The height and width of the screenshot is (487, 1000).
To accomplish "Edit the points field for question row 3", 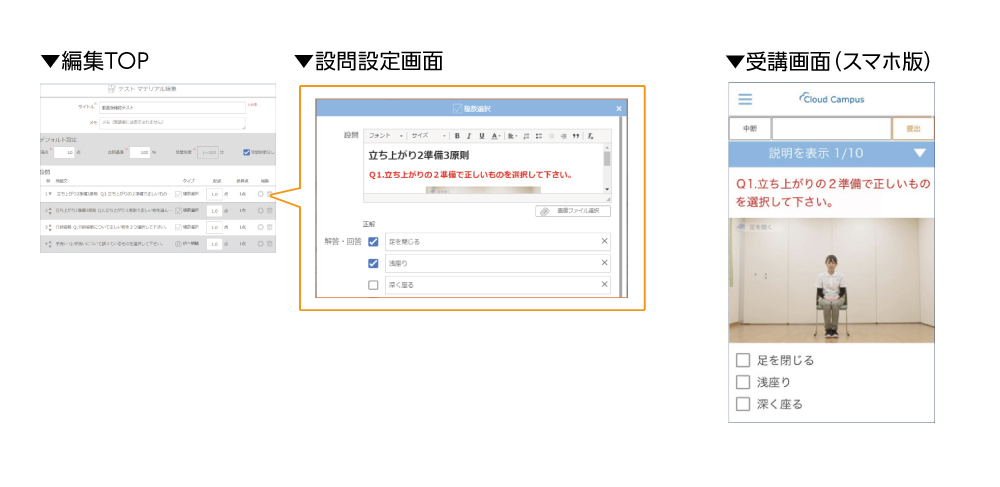I will pyautogui.click(x=214, y=227).
